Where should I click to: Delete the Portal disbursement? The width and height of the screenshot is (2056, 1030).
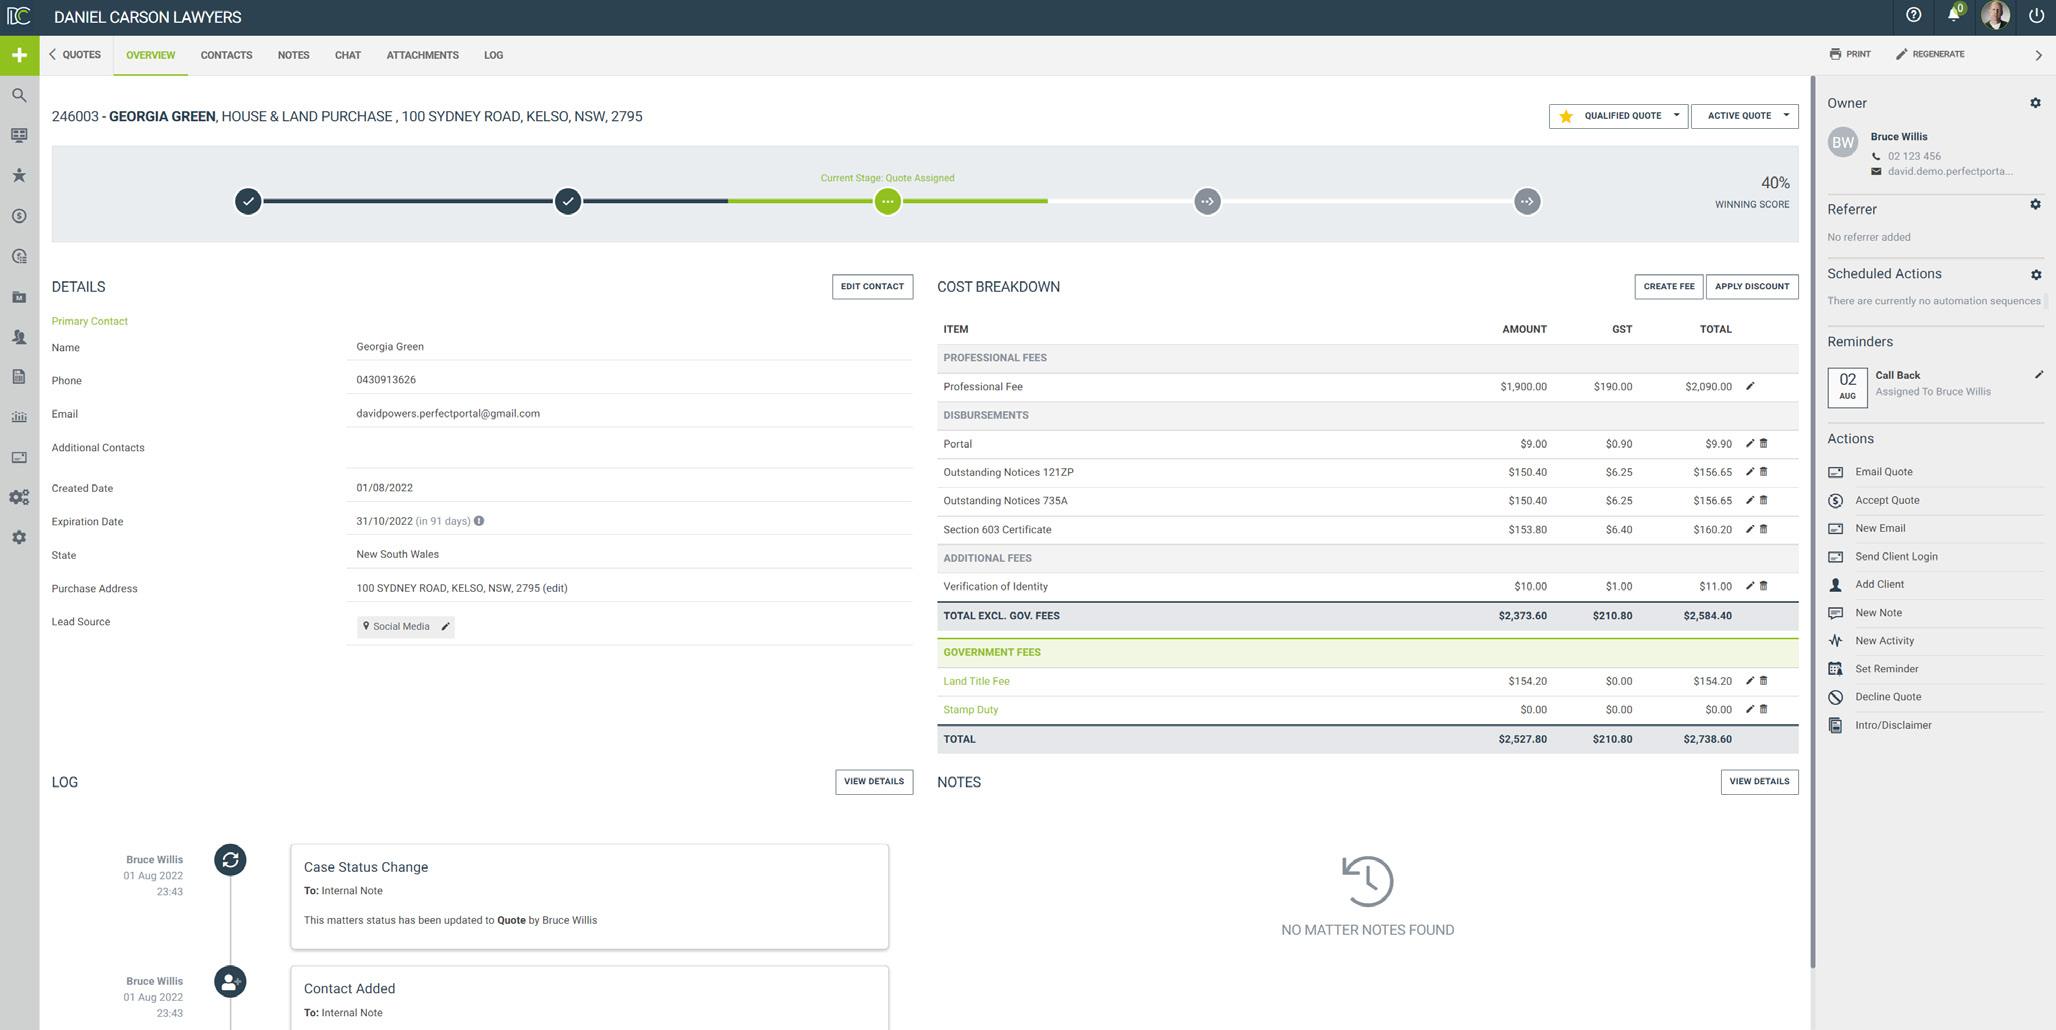[x=1764, y=443]
